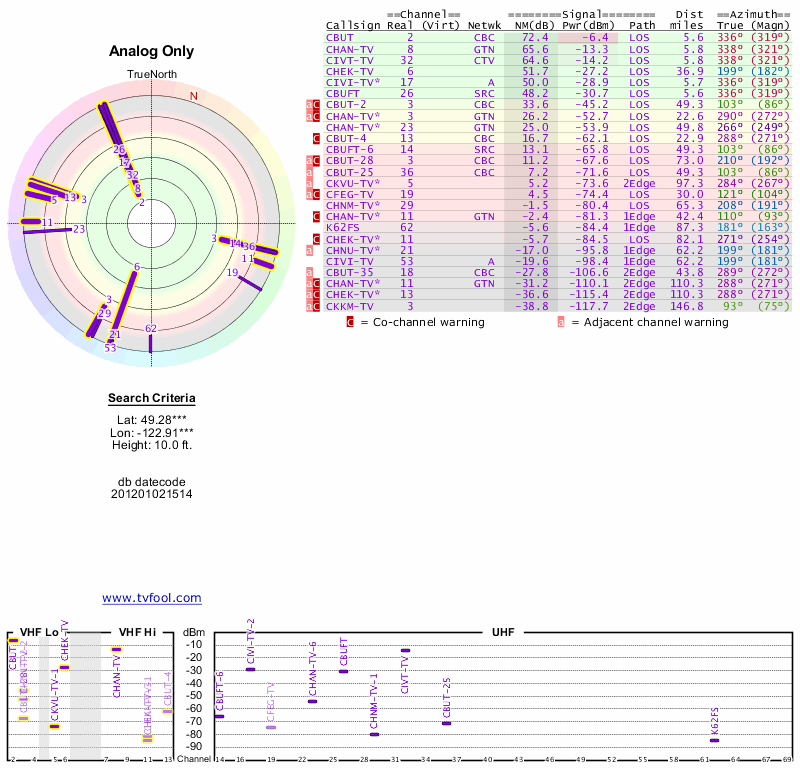This screenshot has width=800, height=768.
Task: Click the CKVU-TV-1 marker in the VHF chart
Action: [x=55, y=726]
